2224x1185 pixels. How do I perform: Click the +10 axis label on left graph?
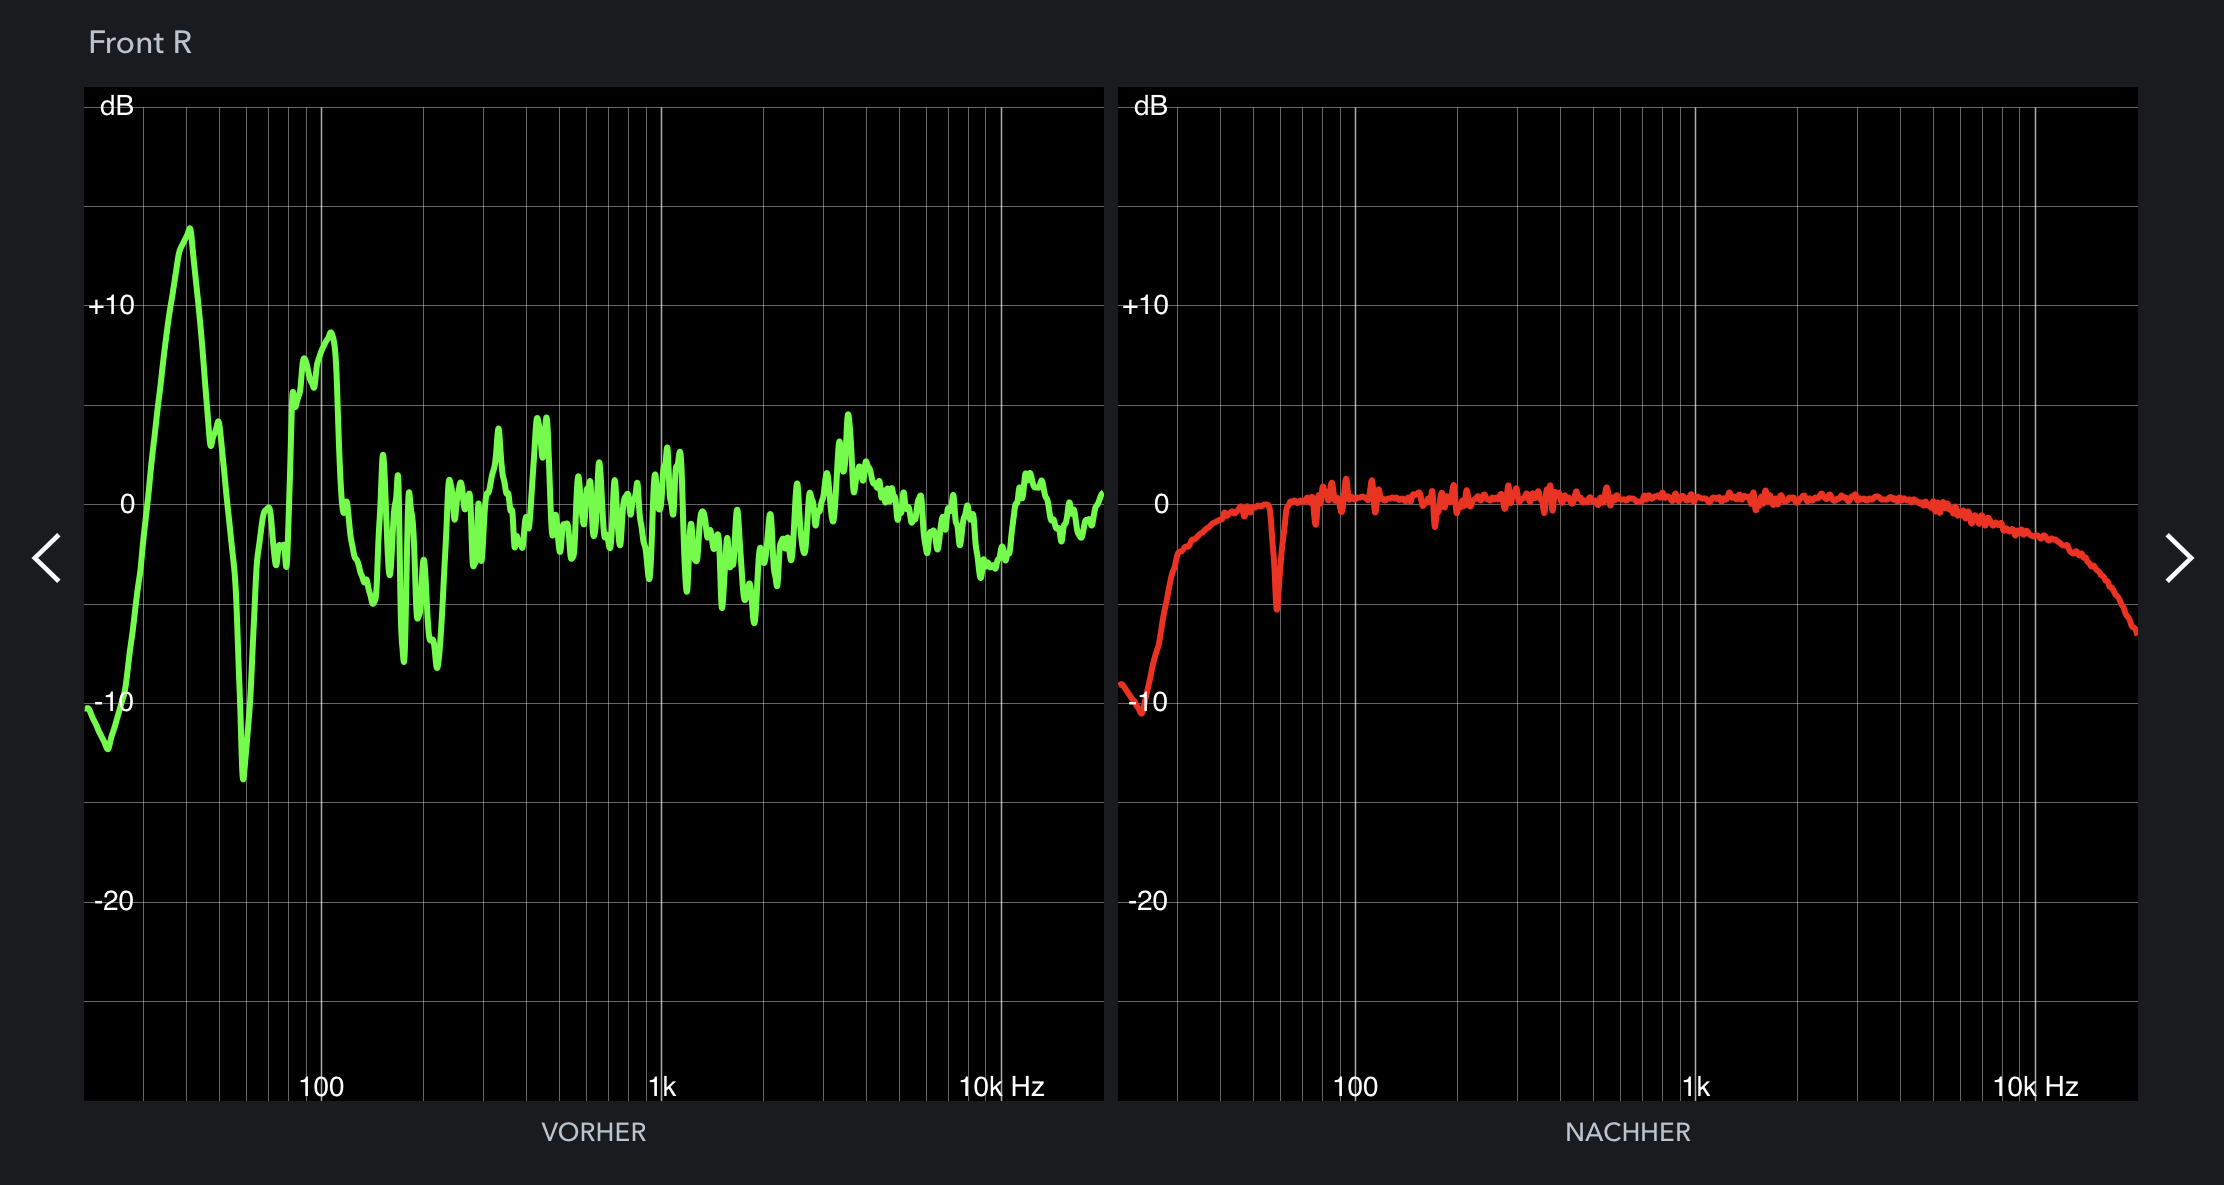point(111,305)
